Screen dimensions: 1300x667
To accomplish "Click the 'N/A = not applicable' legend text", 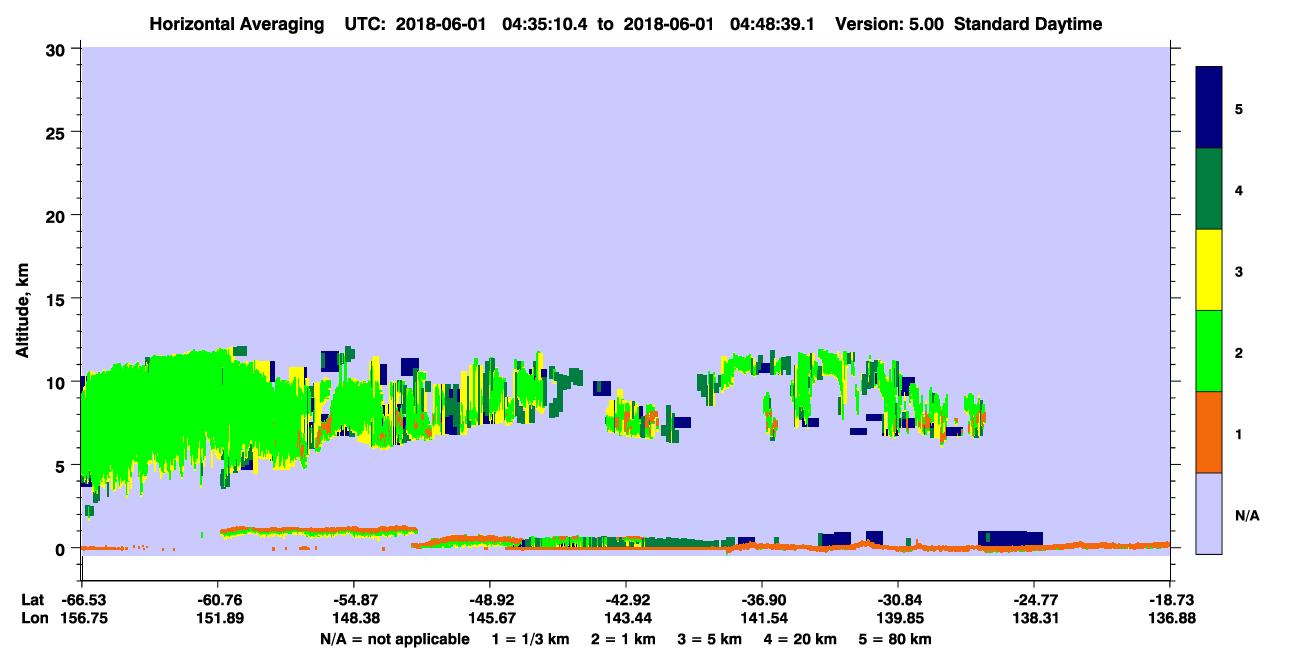I will click(x=394, y=639).
